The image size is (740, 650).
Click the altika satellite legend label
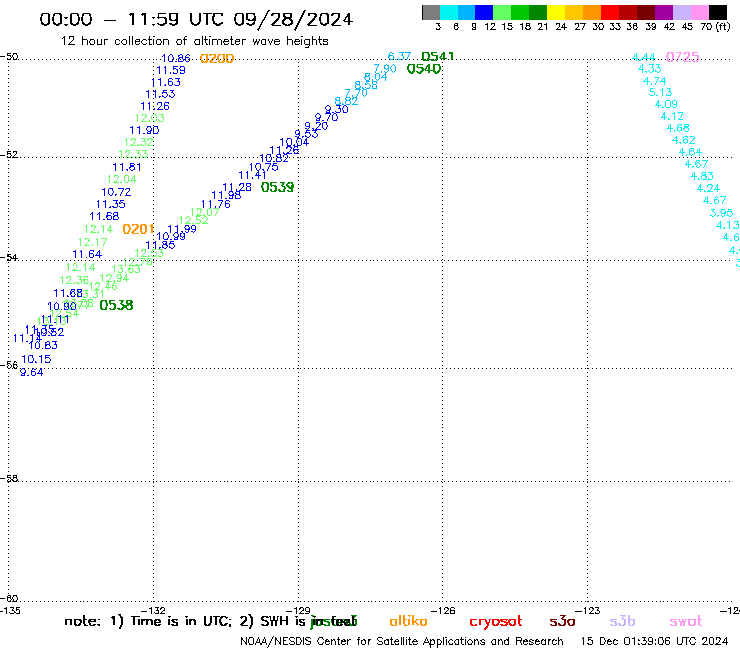(x=408, y=621)
